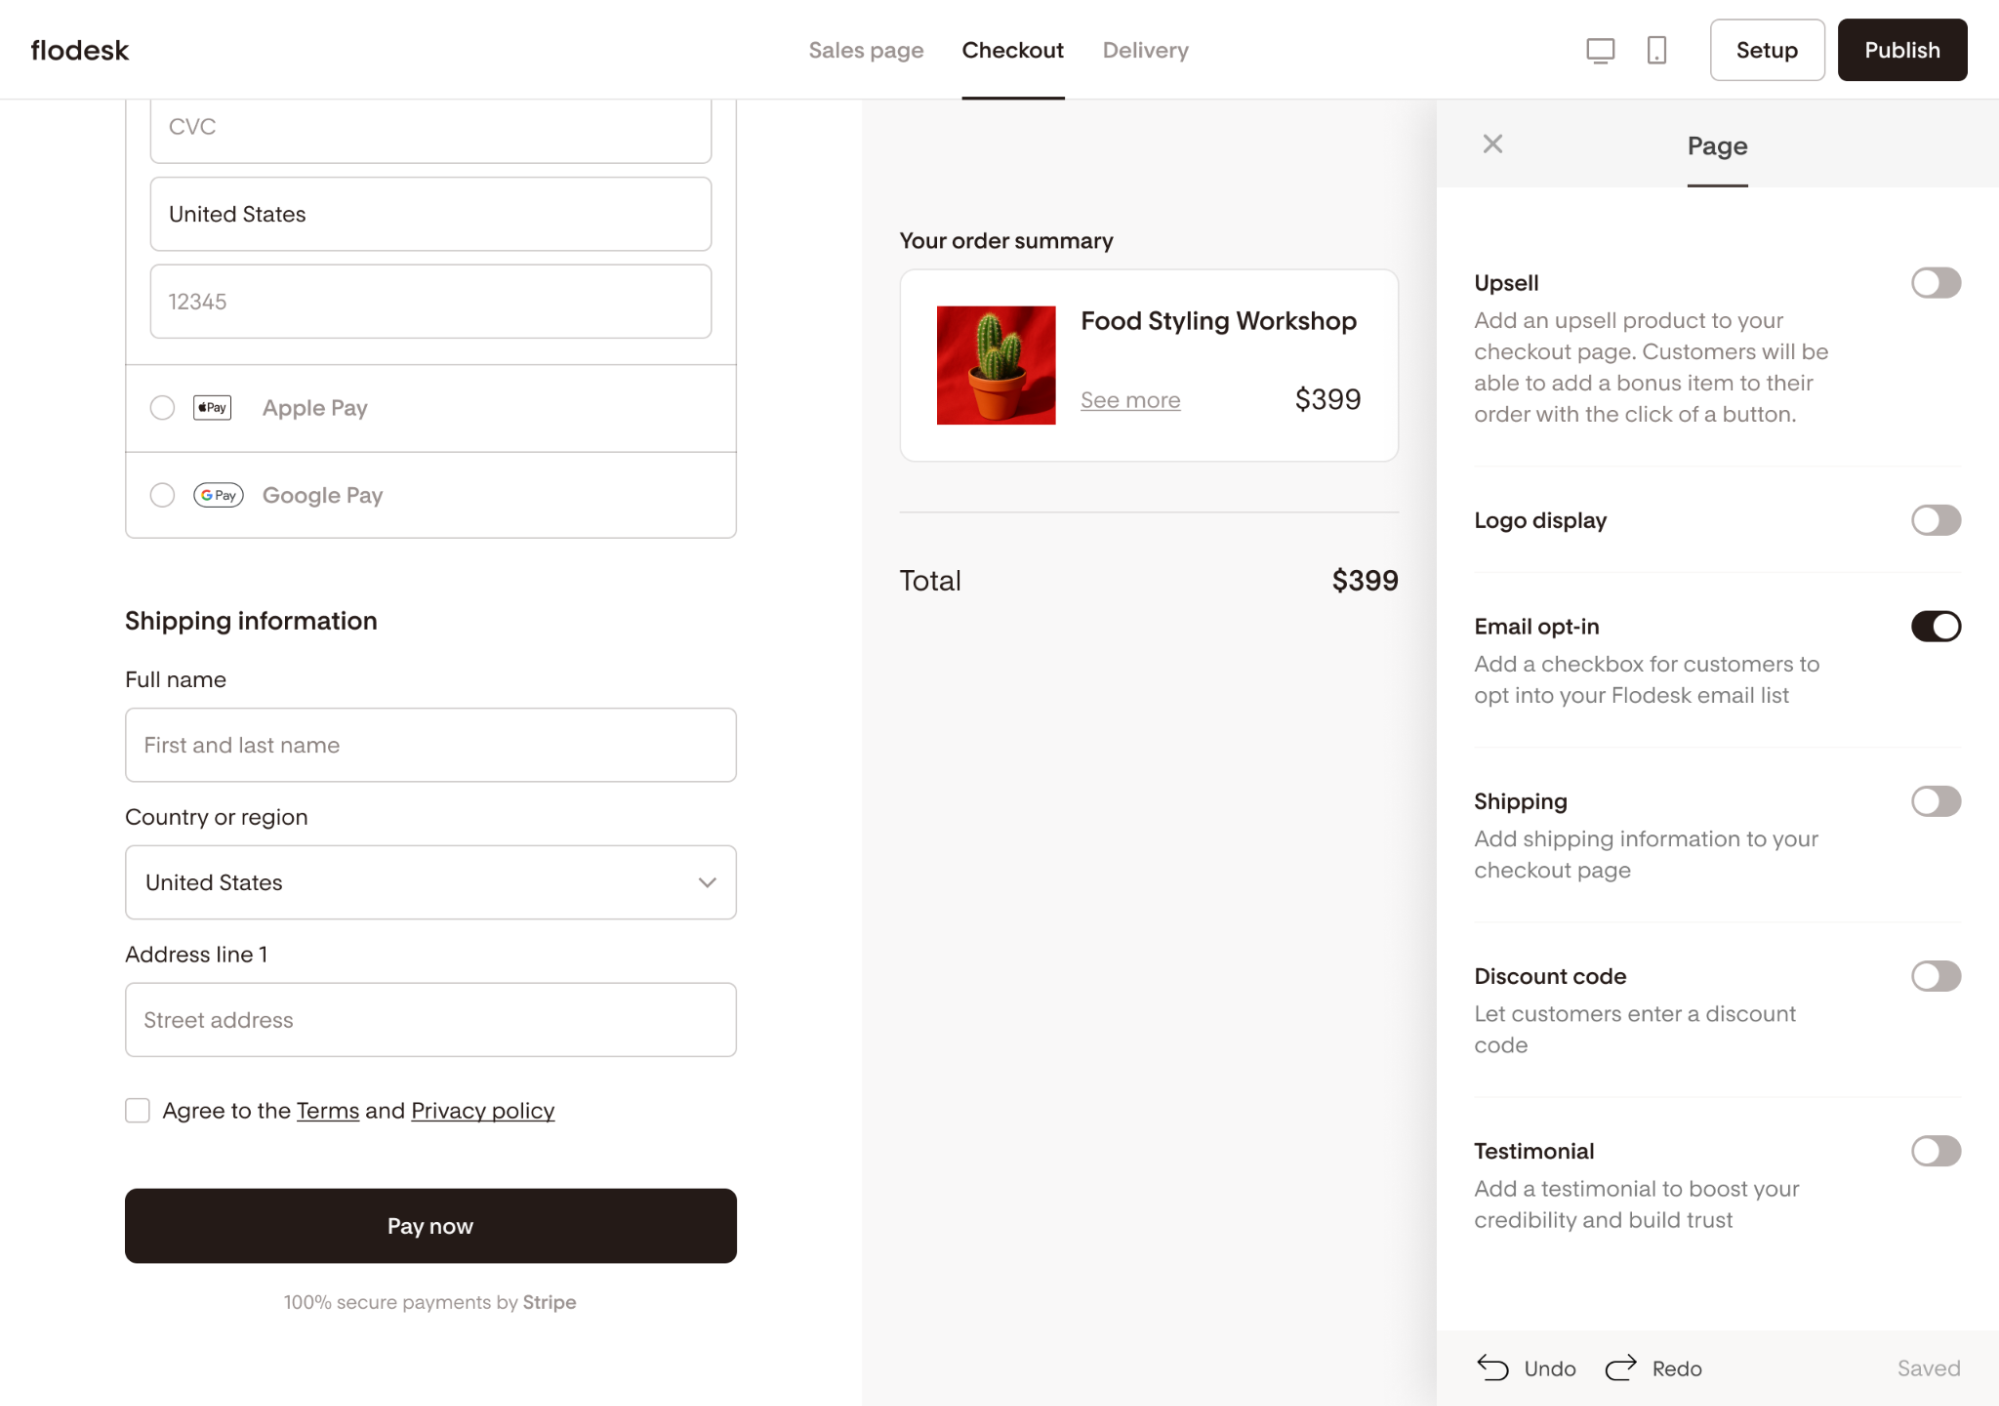This screenshot has height=1406, width=1999.
Task: Click the Street address input field
Action: click(430, 1020)
